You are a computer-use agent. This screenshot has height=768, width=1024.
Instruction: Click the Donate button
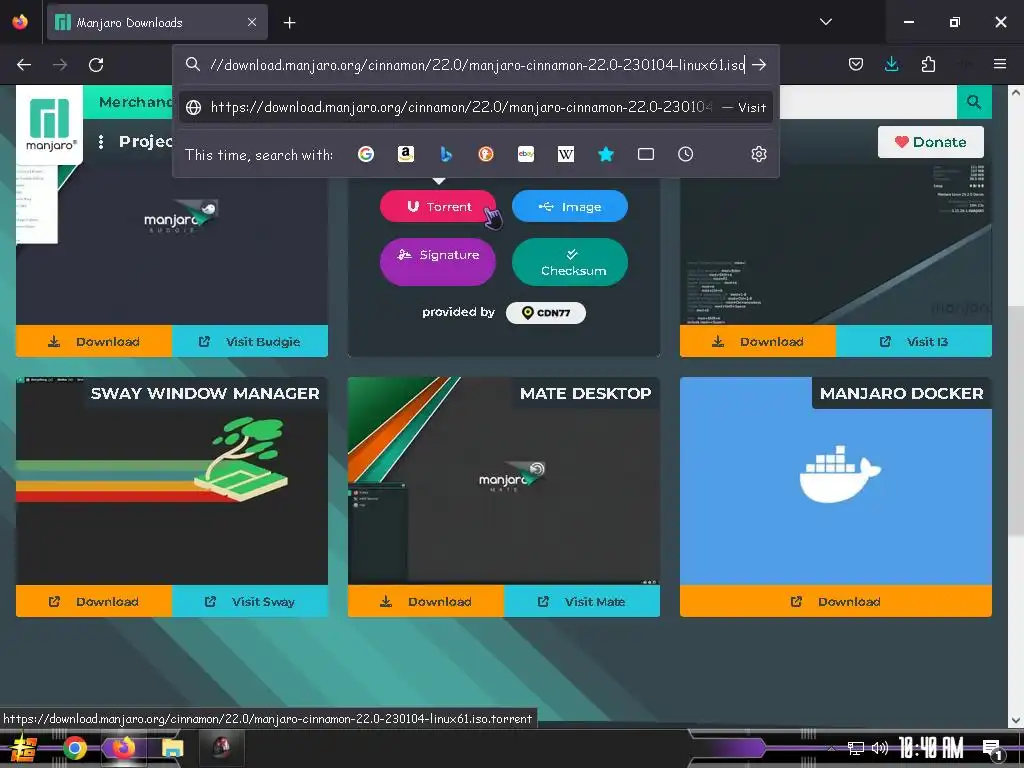click(x=931, y=142)
